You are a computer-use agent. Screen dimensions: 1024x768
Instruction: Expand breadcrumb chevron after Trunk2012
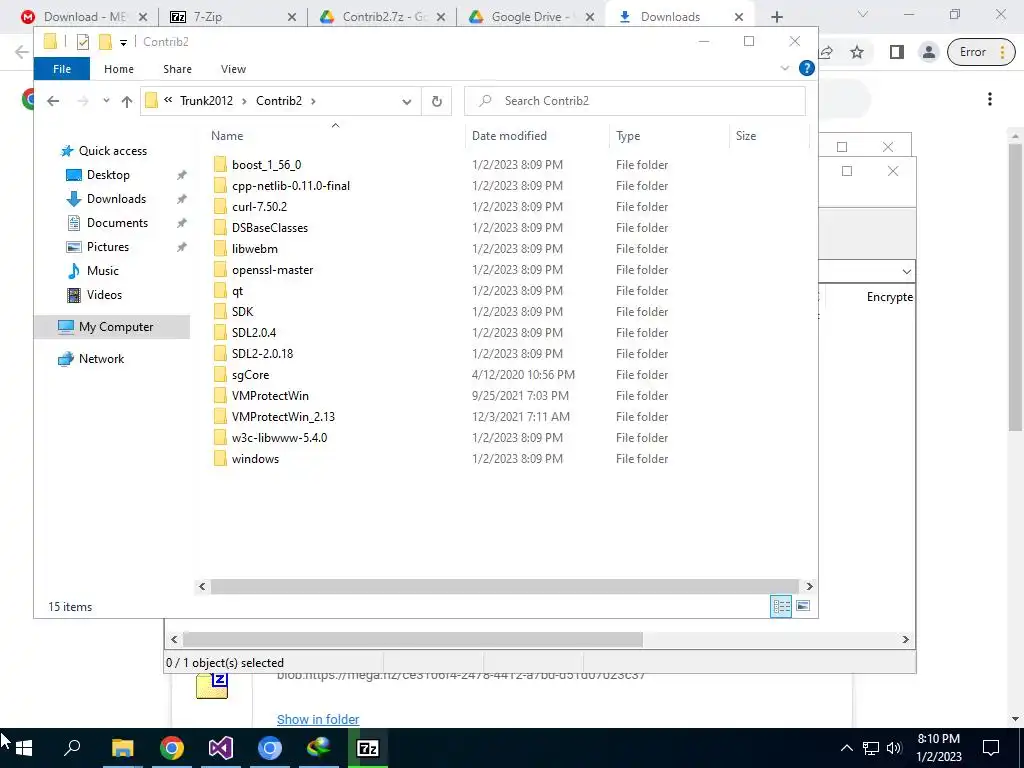tap(244, 101)
